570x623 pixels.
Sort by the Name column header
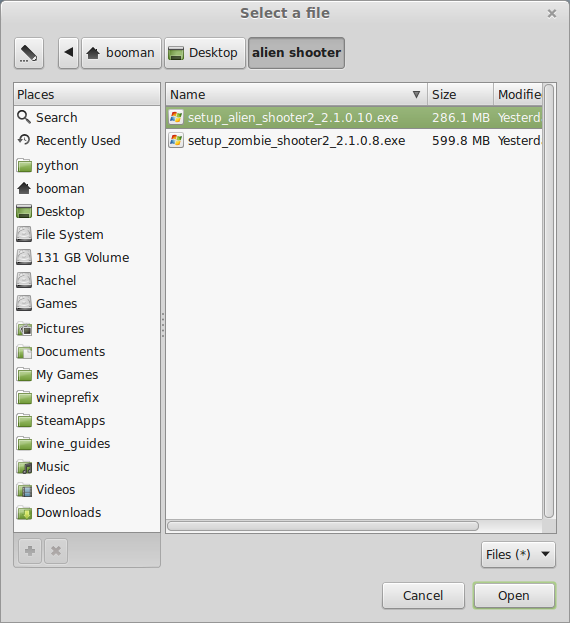coord(296,95)
